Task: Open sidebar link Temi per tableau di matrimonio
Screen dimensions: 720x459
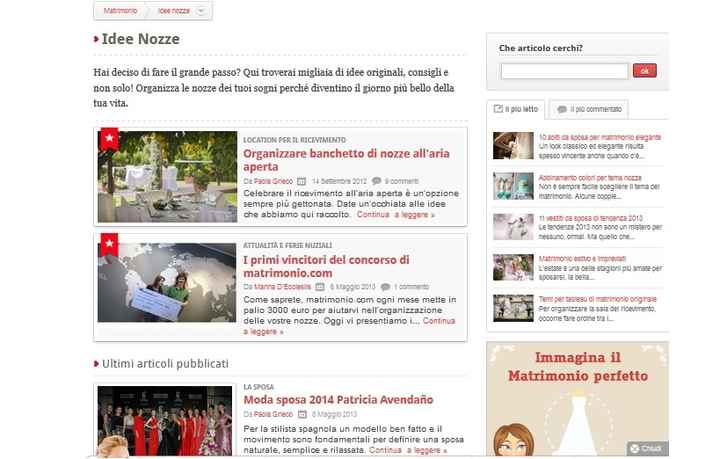Action: (x=597, y=299)
